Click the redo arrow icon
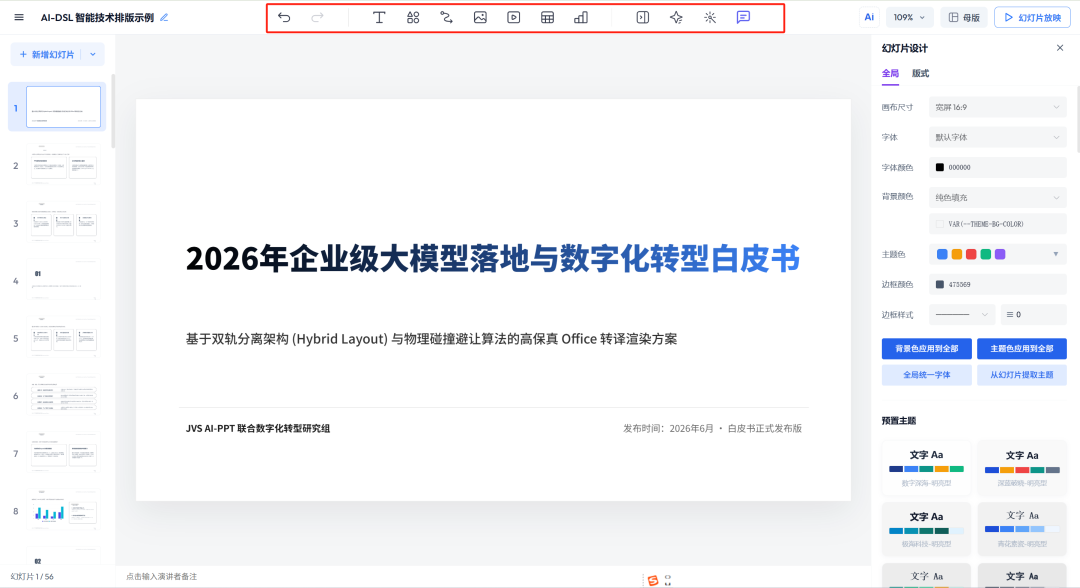Viewport: 1080px width, 588px height. click(317, 17)
